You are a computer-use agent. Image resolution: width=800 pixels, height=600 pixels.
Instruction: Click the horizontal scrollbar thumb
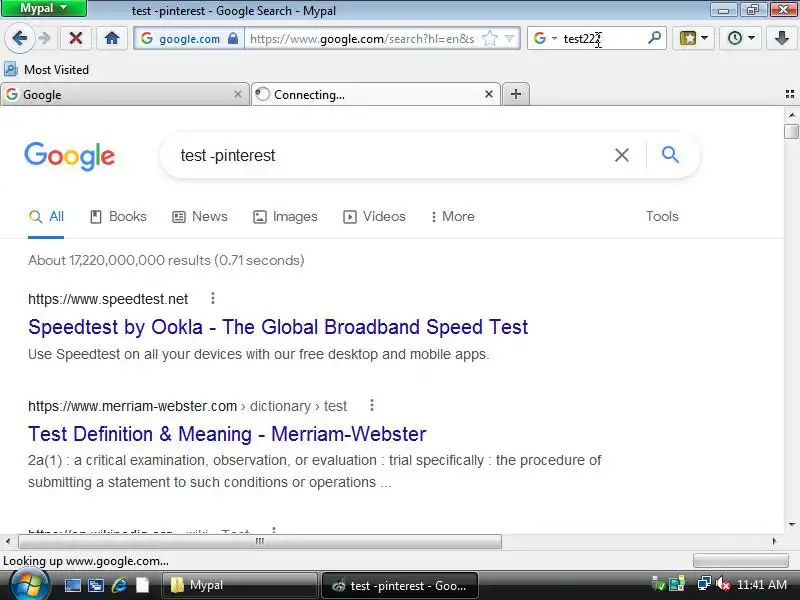[260, 541]
